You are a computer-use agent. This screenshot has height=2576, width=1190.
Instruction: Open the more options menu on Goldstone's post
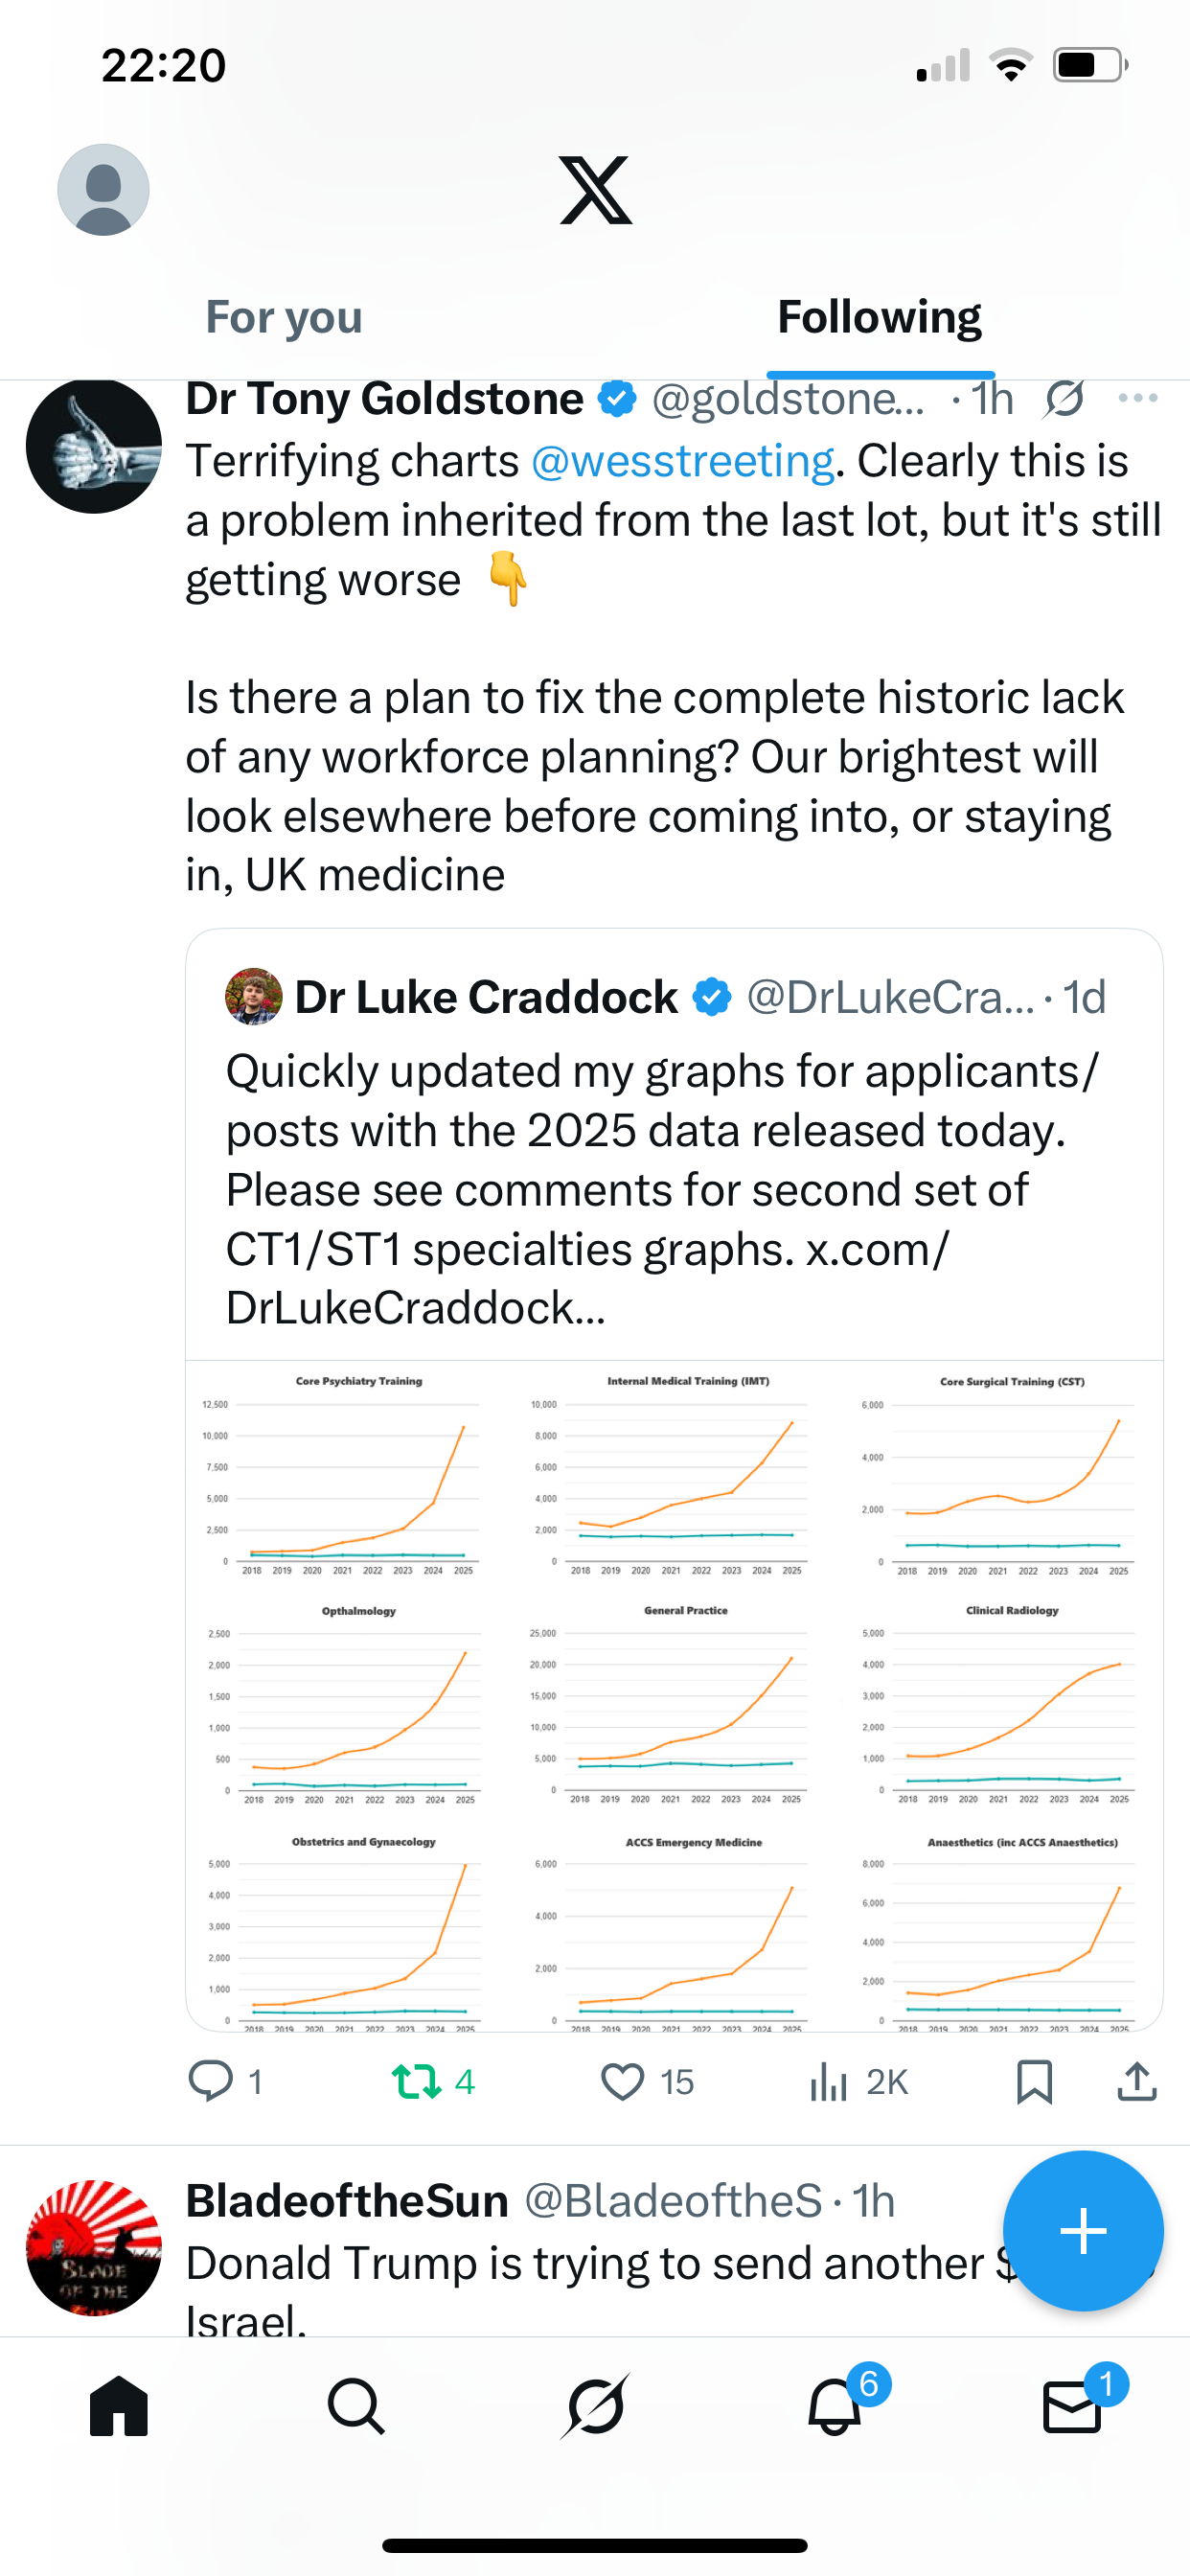click(x=1138, y=399)
